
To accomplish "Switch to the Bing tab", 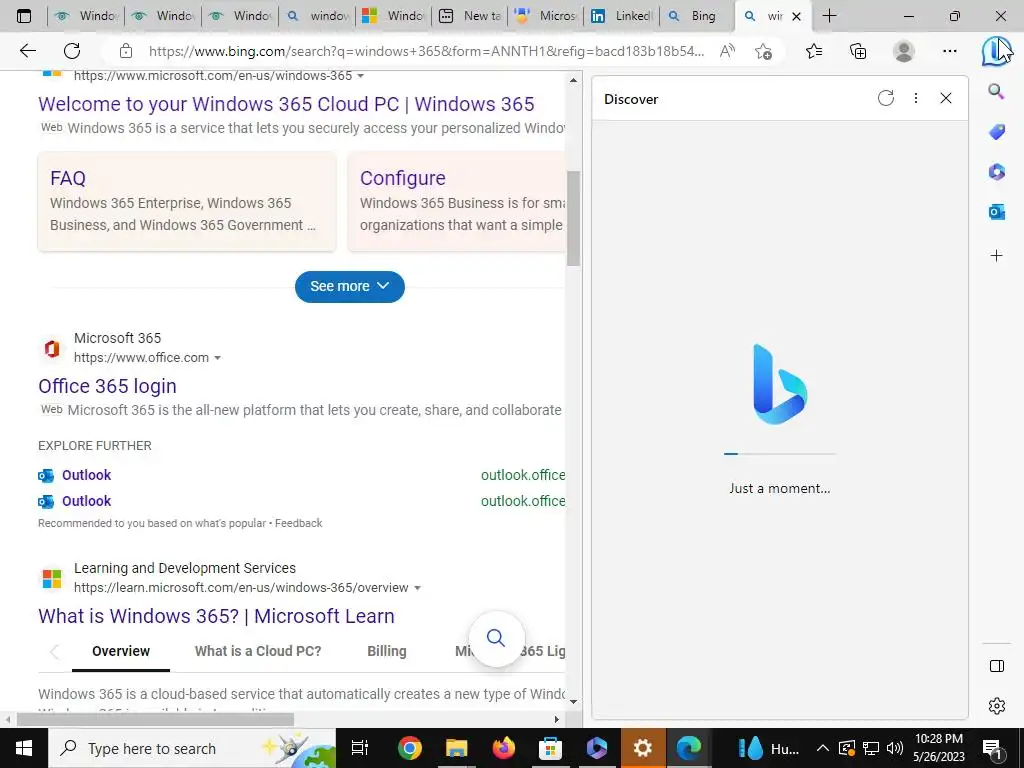I will [x=696, y=16].
